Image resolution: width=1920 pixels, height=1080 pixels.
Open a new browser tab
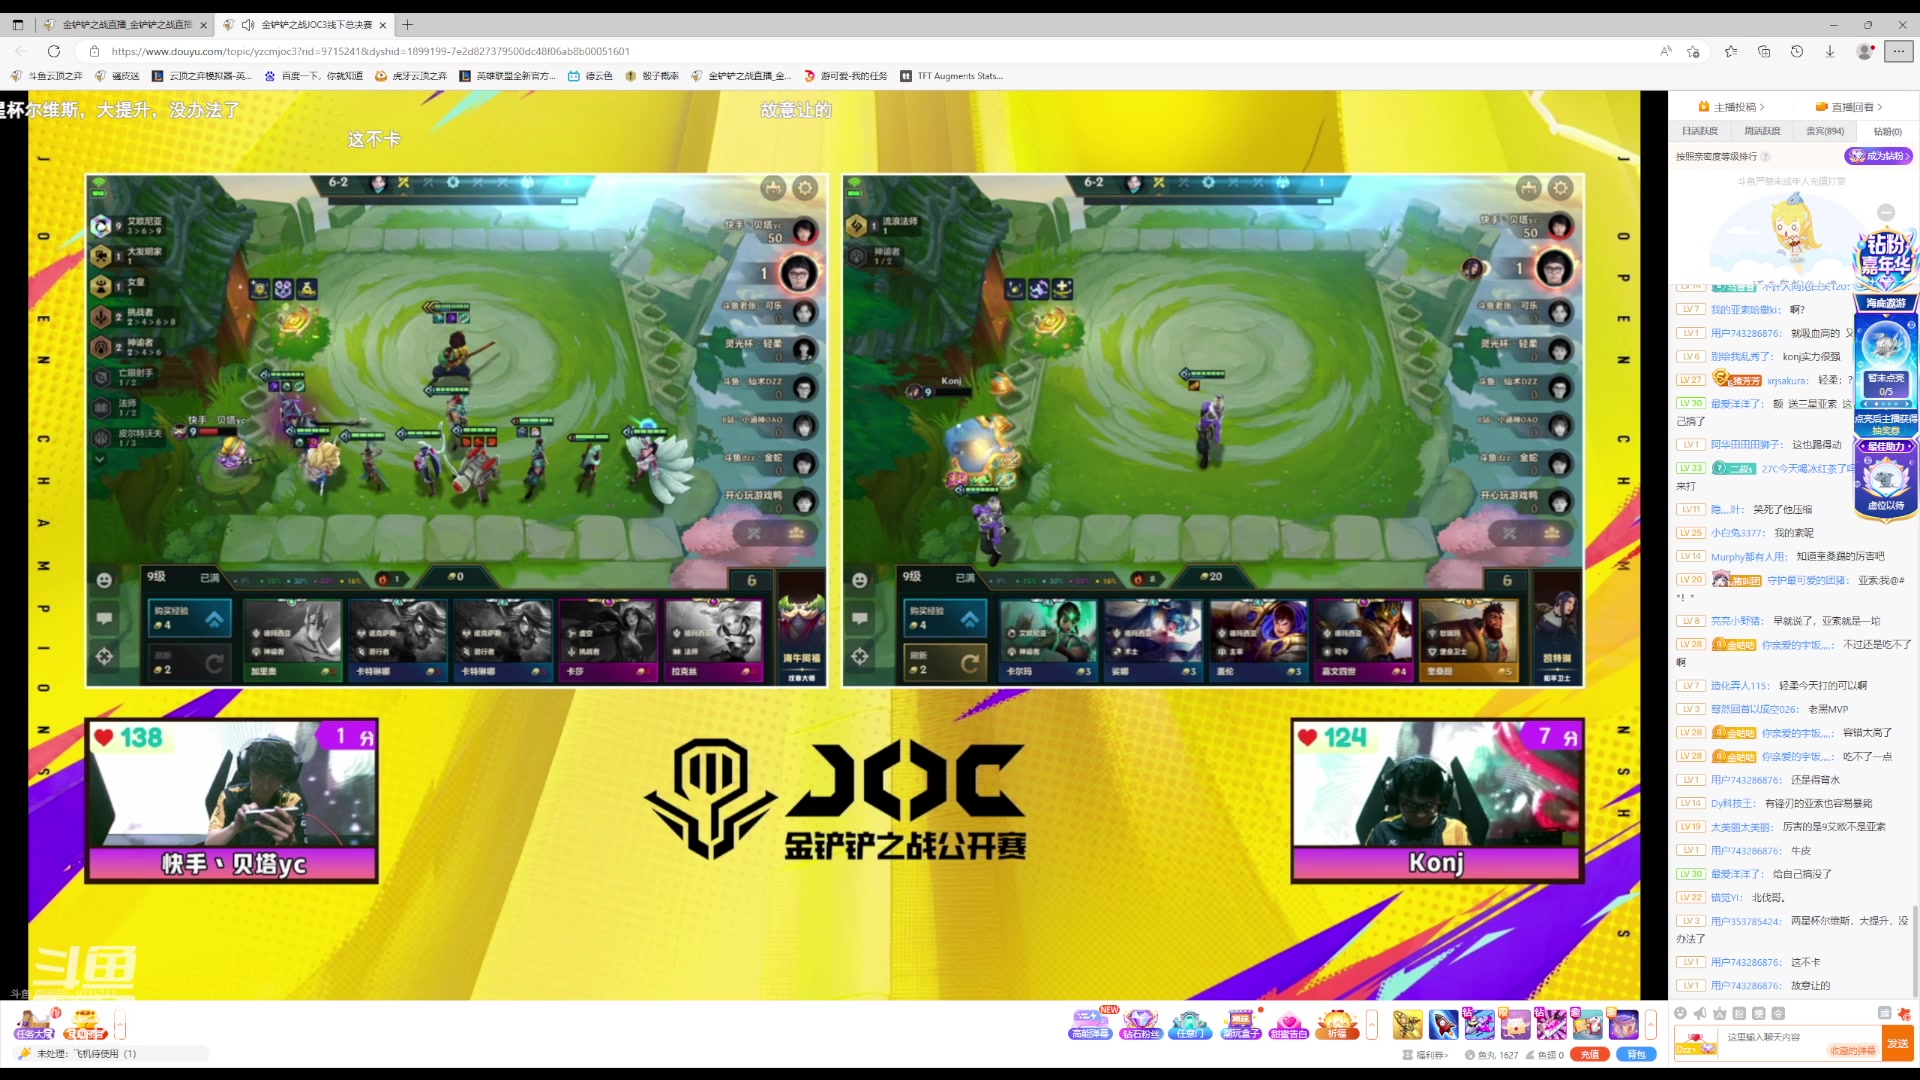pyautogui.click(x=408, y=25)
